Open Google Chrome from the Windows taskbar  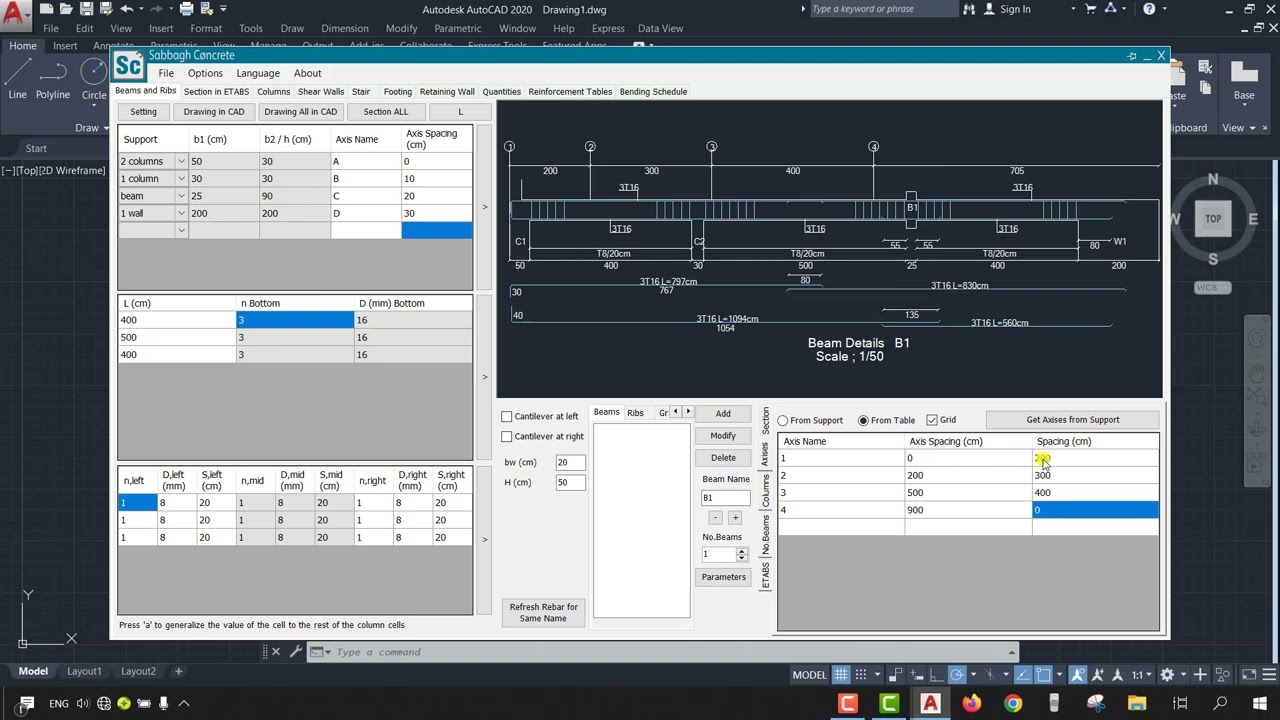point(1013,703)
